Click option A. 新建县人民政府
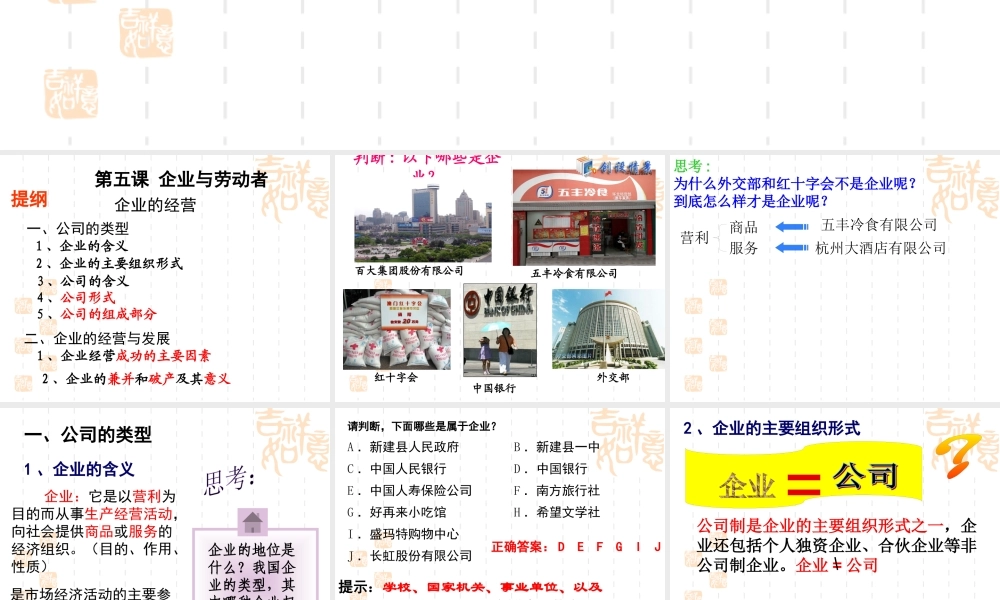 pos(403,447)
